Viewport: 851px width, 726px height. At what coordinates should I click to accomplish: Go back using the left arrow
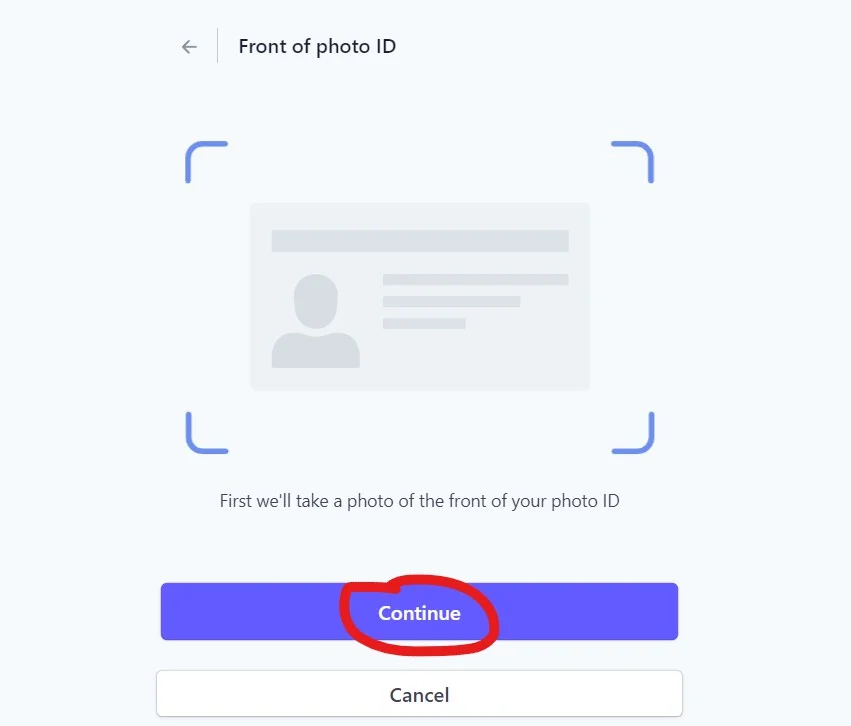pos(189,47)
